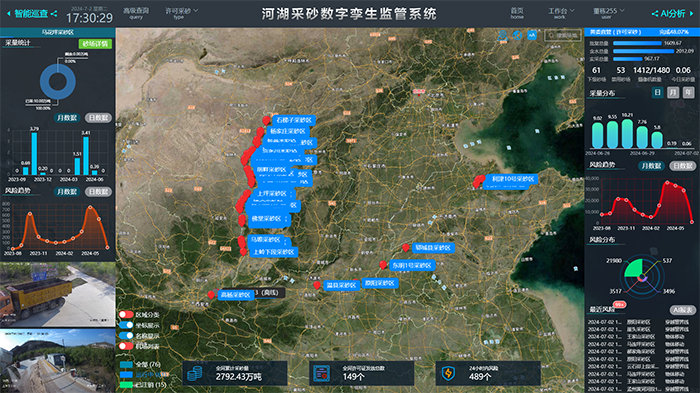Open the user location map icon
Screen dimensions: 700x393
[503, 35]
